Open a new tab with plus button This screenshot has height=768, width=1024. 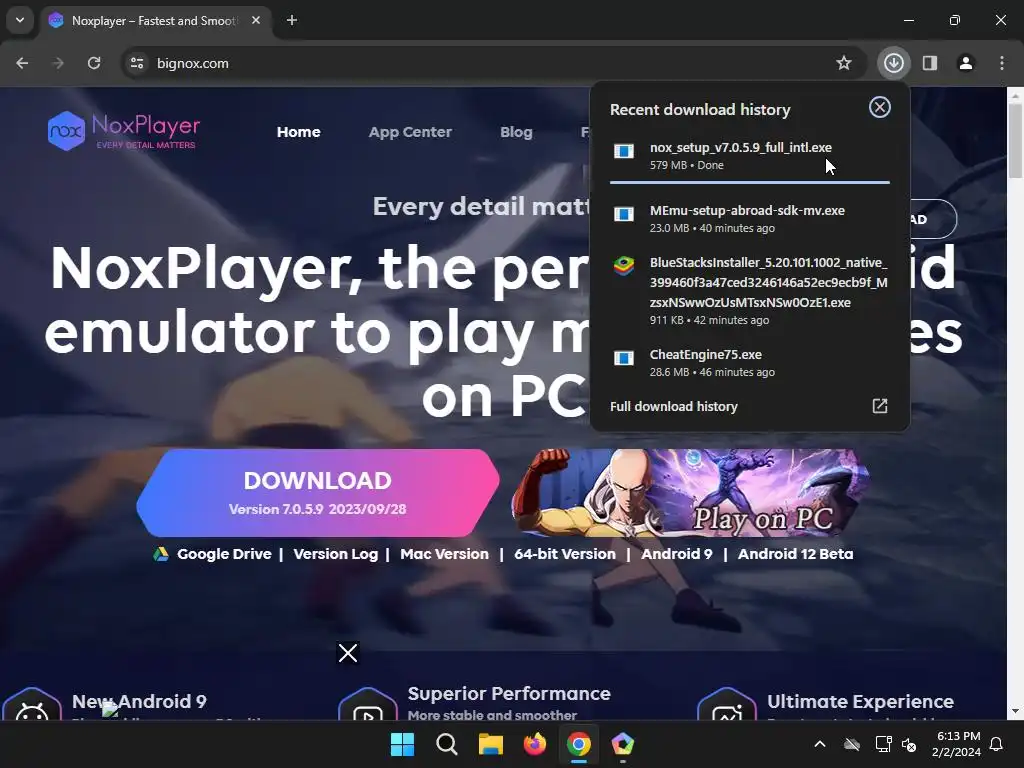coord(292,20)
